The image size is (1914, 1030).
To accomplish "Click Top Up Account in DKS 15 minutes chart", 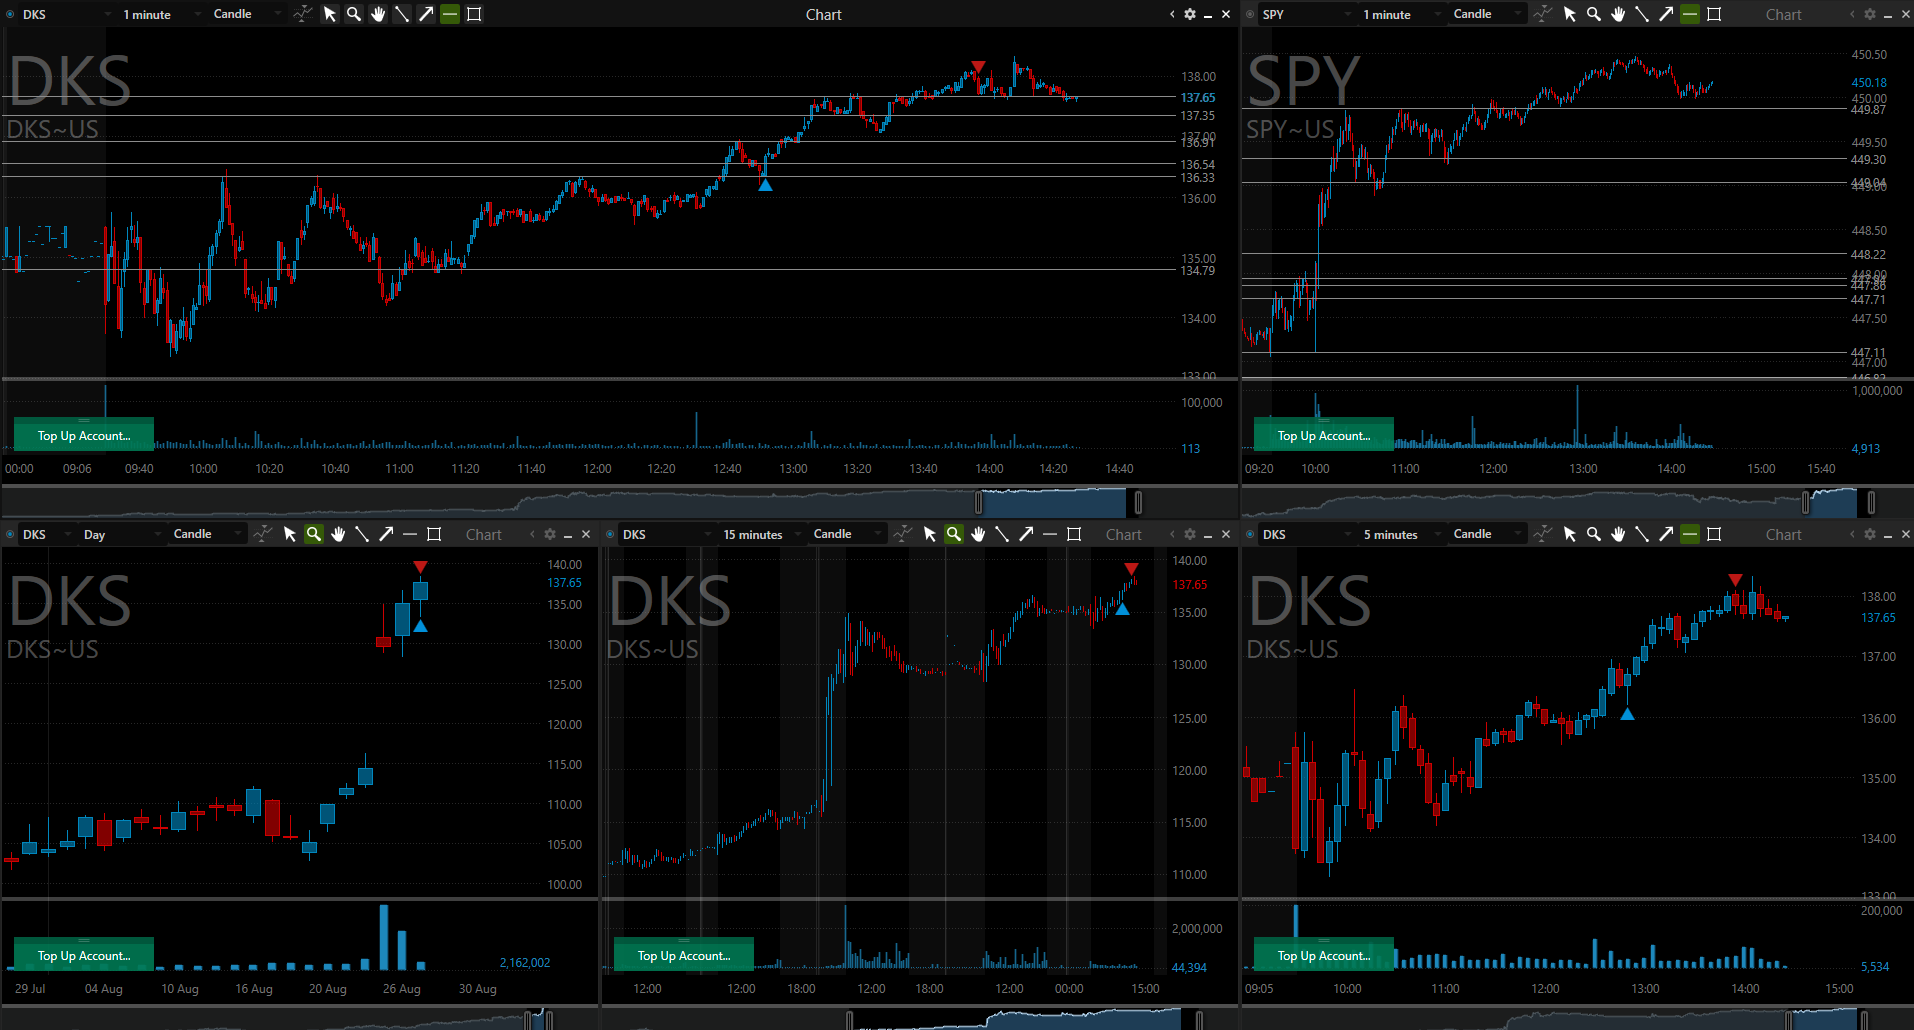I will 684,955.
